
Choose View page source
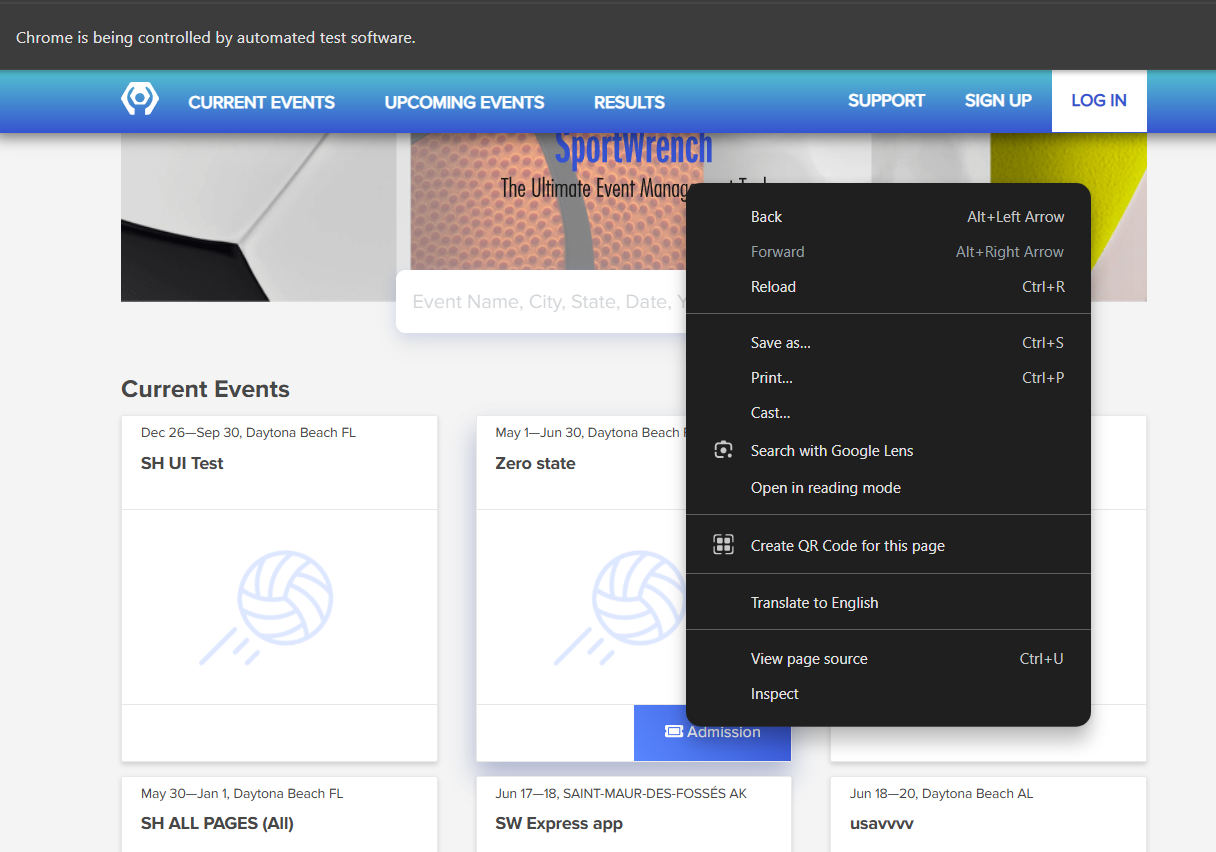pyautogui.click(x=888, y=659)
